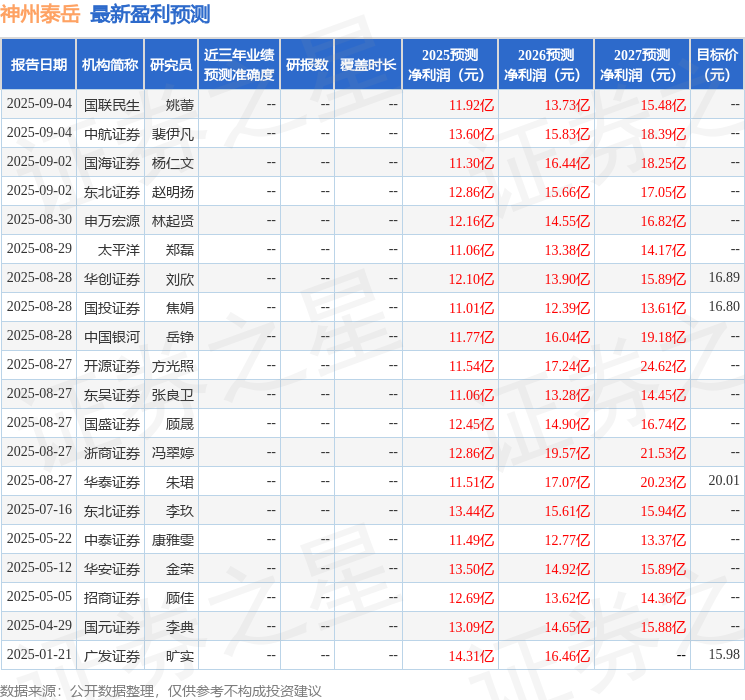Viewport: 745px width, 700px height.
Task: Click researcher name 张良卫
Action: 172,395
